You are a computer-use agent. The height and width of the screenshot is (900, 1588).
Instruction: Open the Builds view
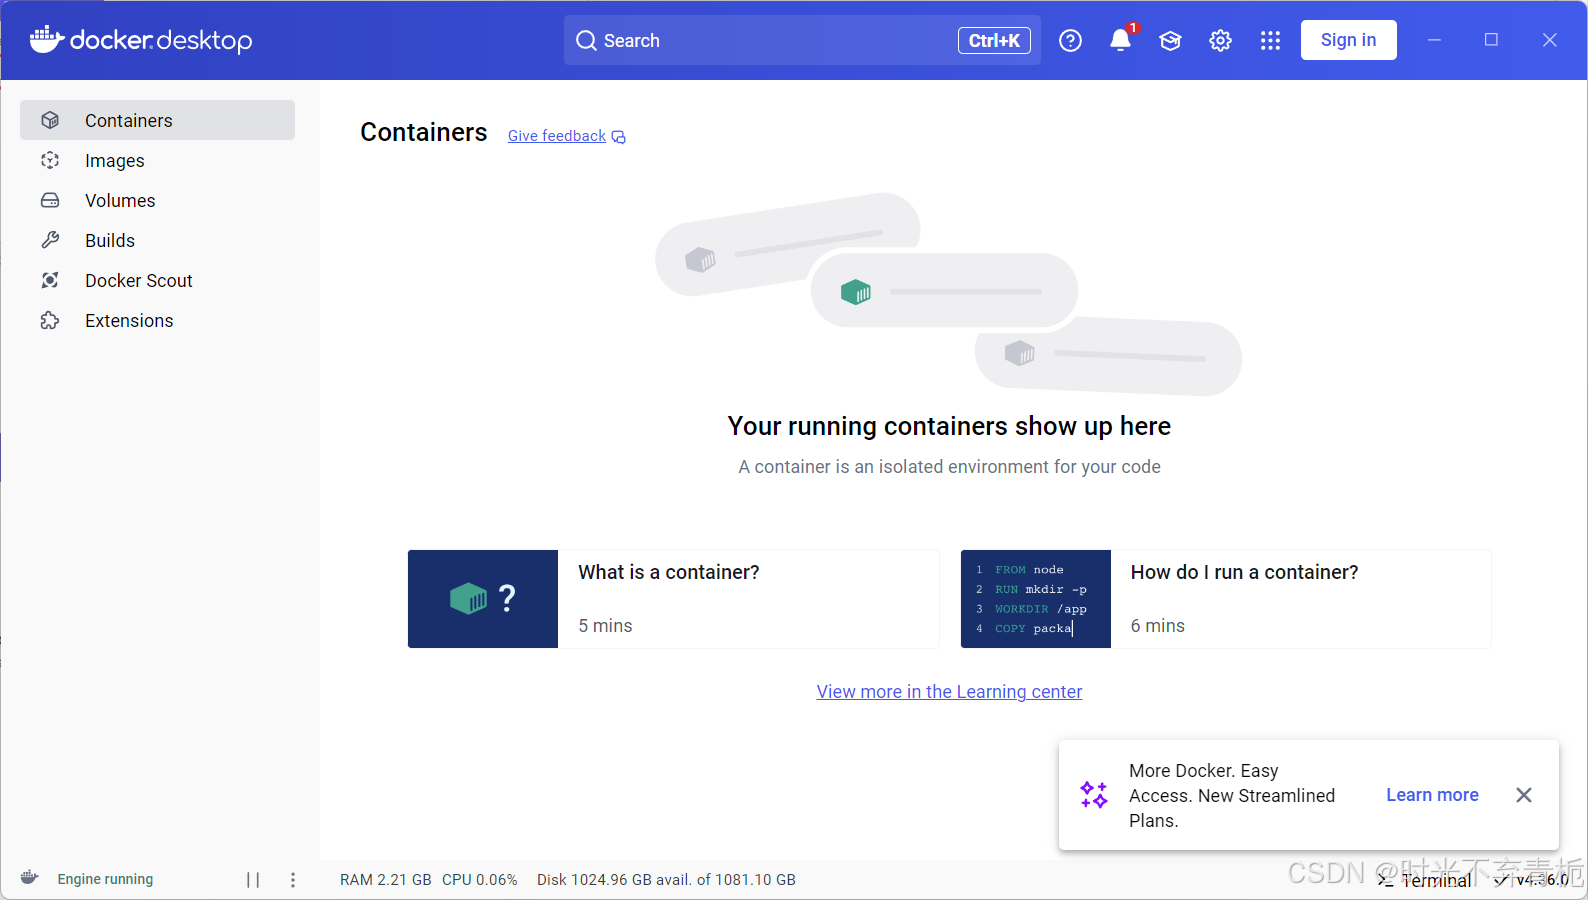(x=157, y=240)
